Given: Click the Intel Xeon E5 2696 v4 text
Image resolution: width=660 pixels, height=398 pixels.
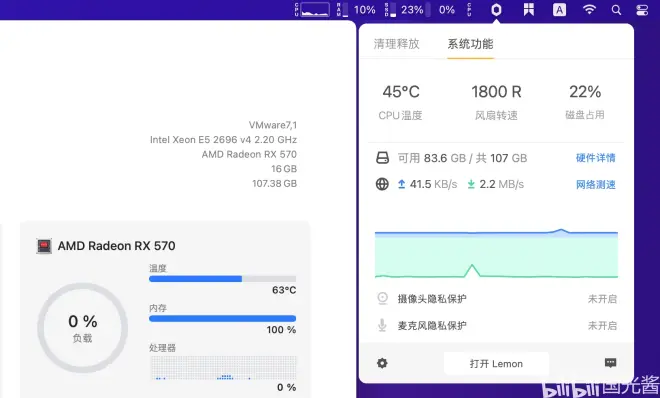Looking at the screenshot, I should (223, 140).
